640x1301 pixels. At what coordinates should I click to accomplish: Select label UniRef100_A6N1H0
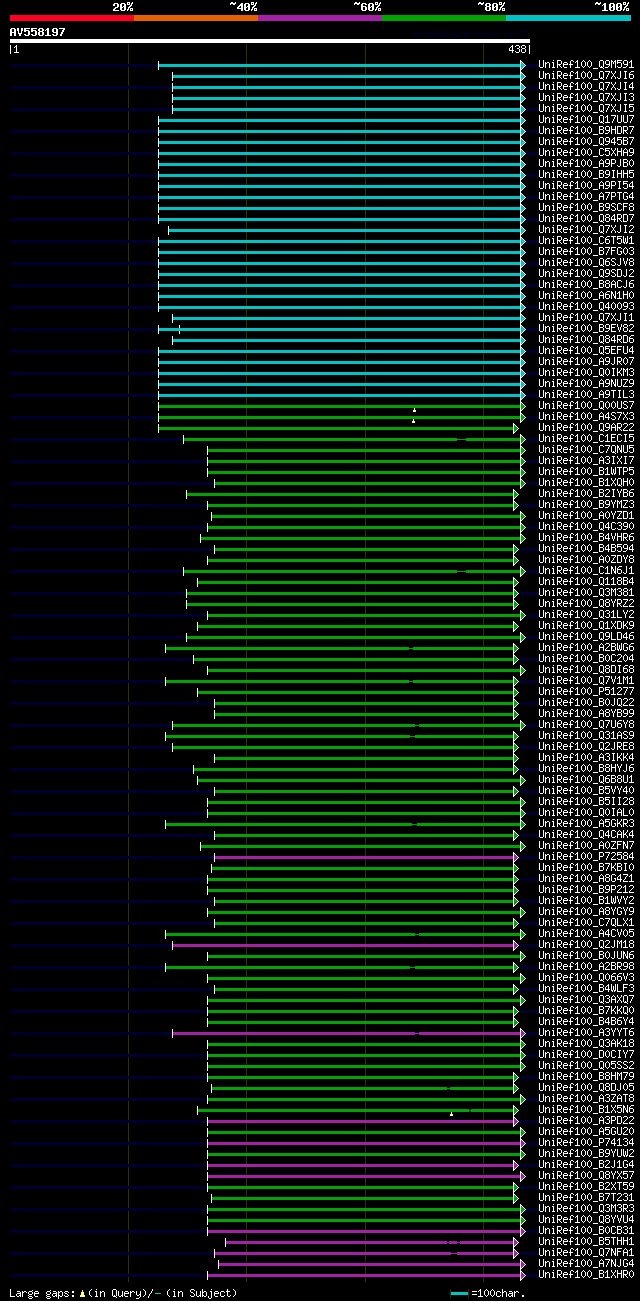(586, 296)
